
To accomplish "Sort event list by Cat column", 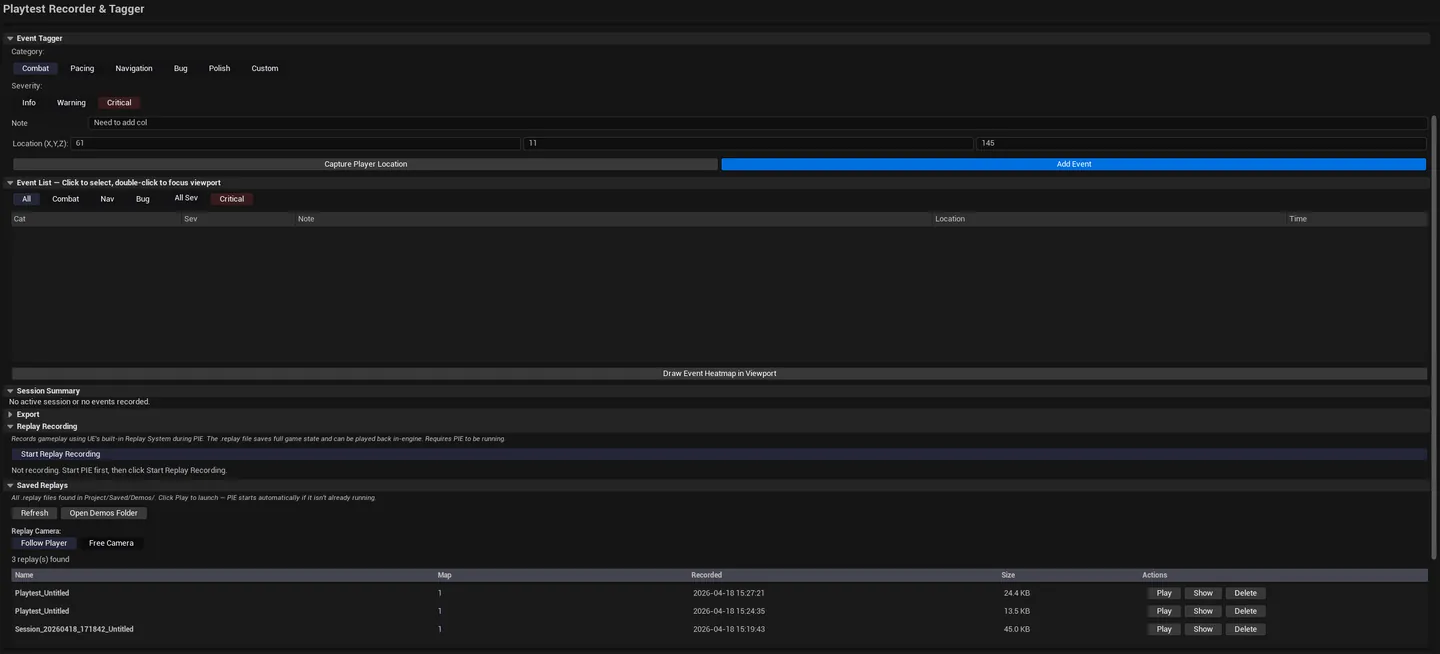I will point(96,219).
